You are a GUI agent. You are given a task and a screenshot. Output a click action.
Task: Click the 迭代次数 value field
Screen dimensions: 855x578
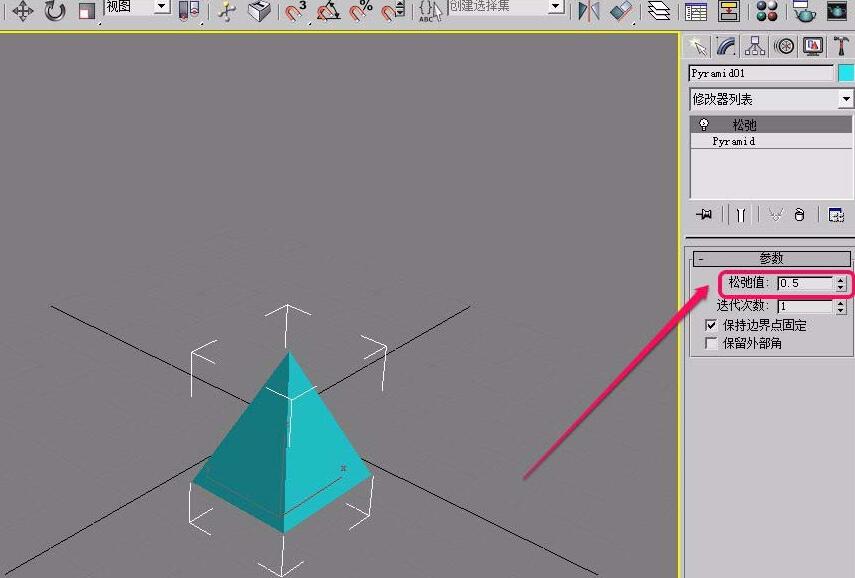click(805, 306)
